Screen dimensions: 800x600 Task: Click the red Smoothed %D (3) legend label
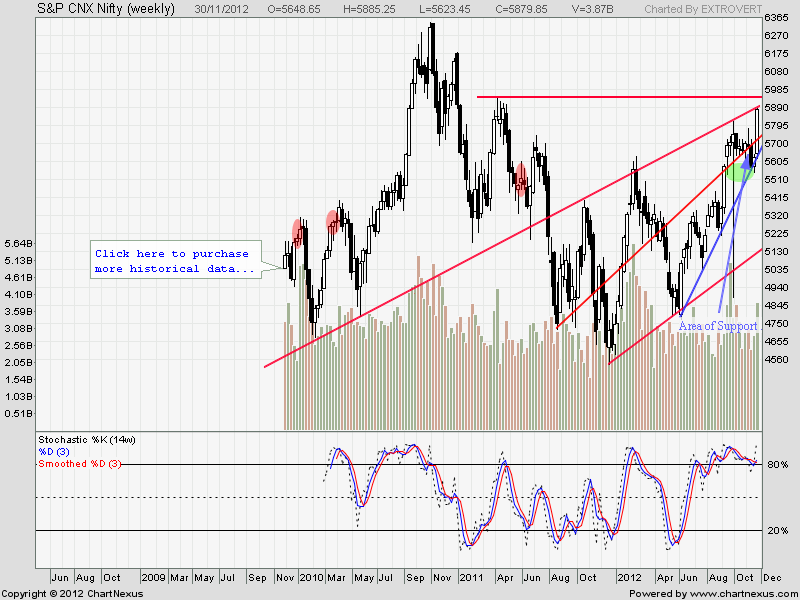click(x=79, y=464)
